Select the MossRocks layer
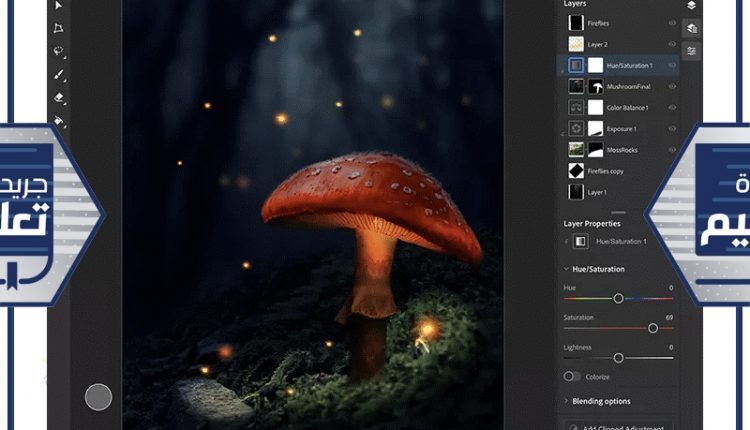 pyautogui.click(x=620, y=150)
